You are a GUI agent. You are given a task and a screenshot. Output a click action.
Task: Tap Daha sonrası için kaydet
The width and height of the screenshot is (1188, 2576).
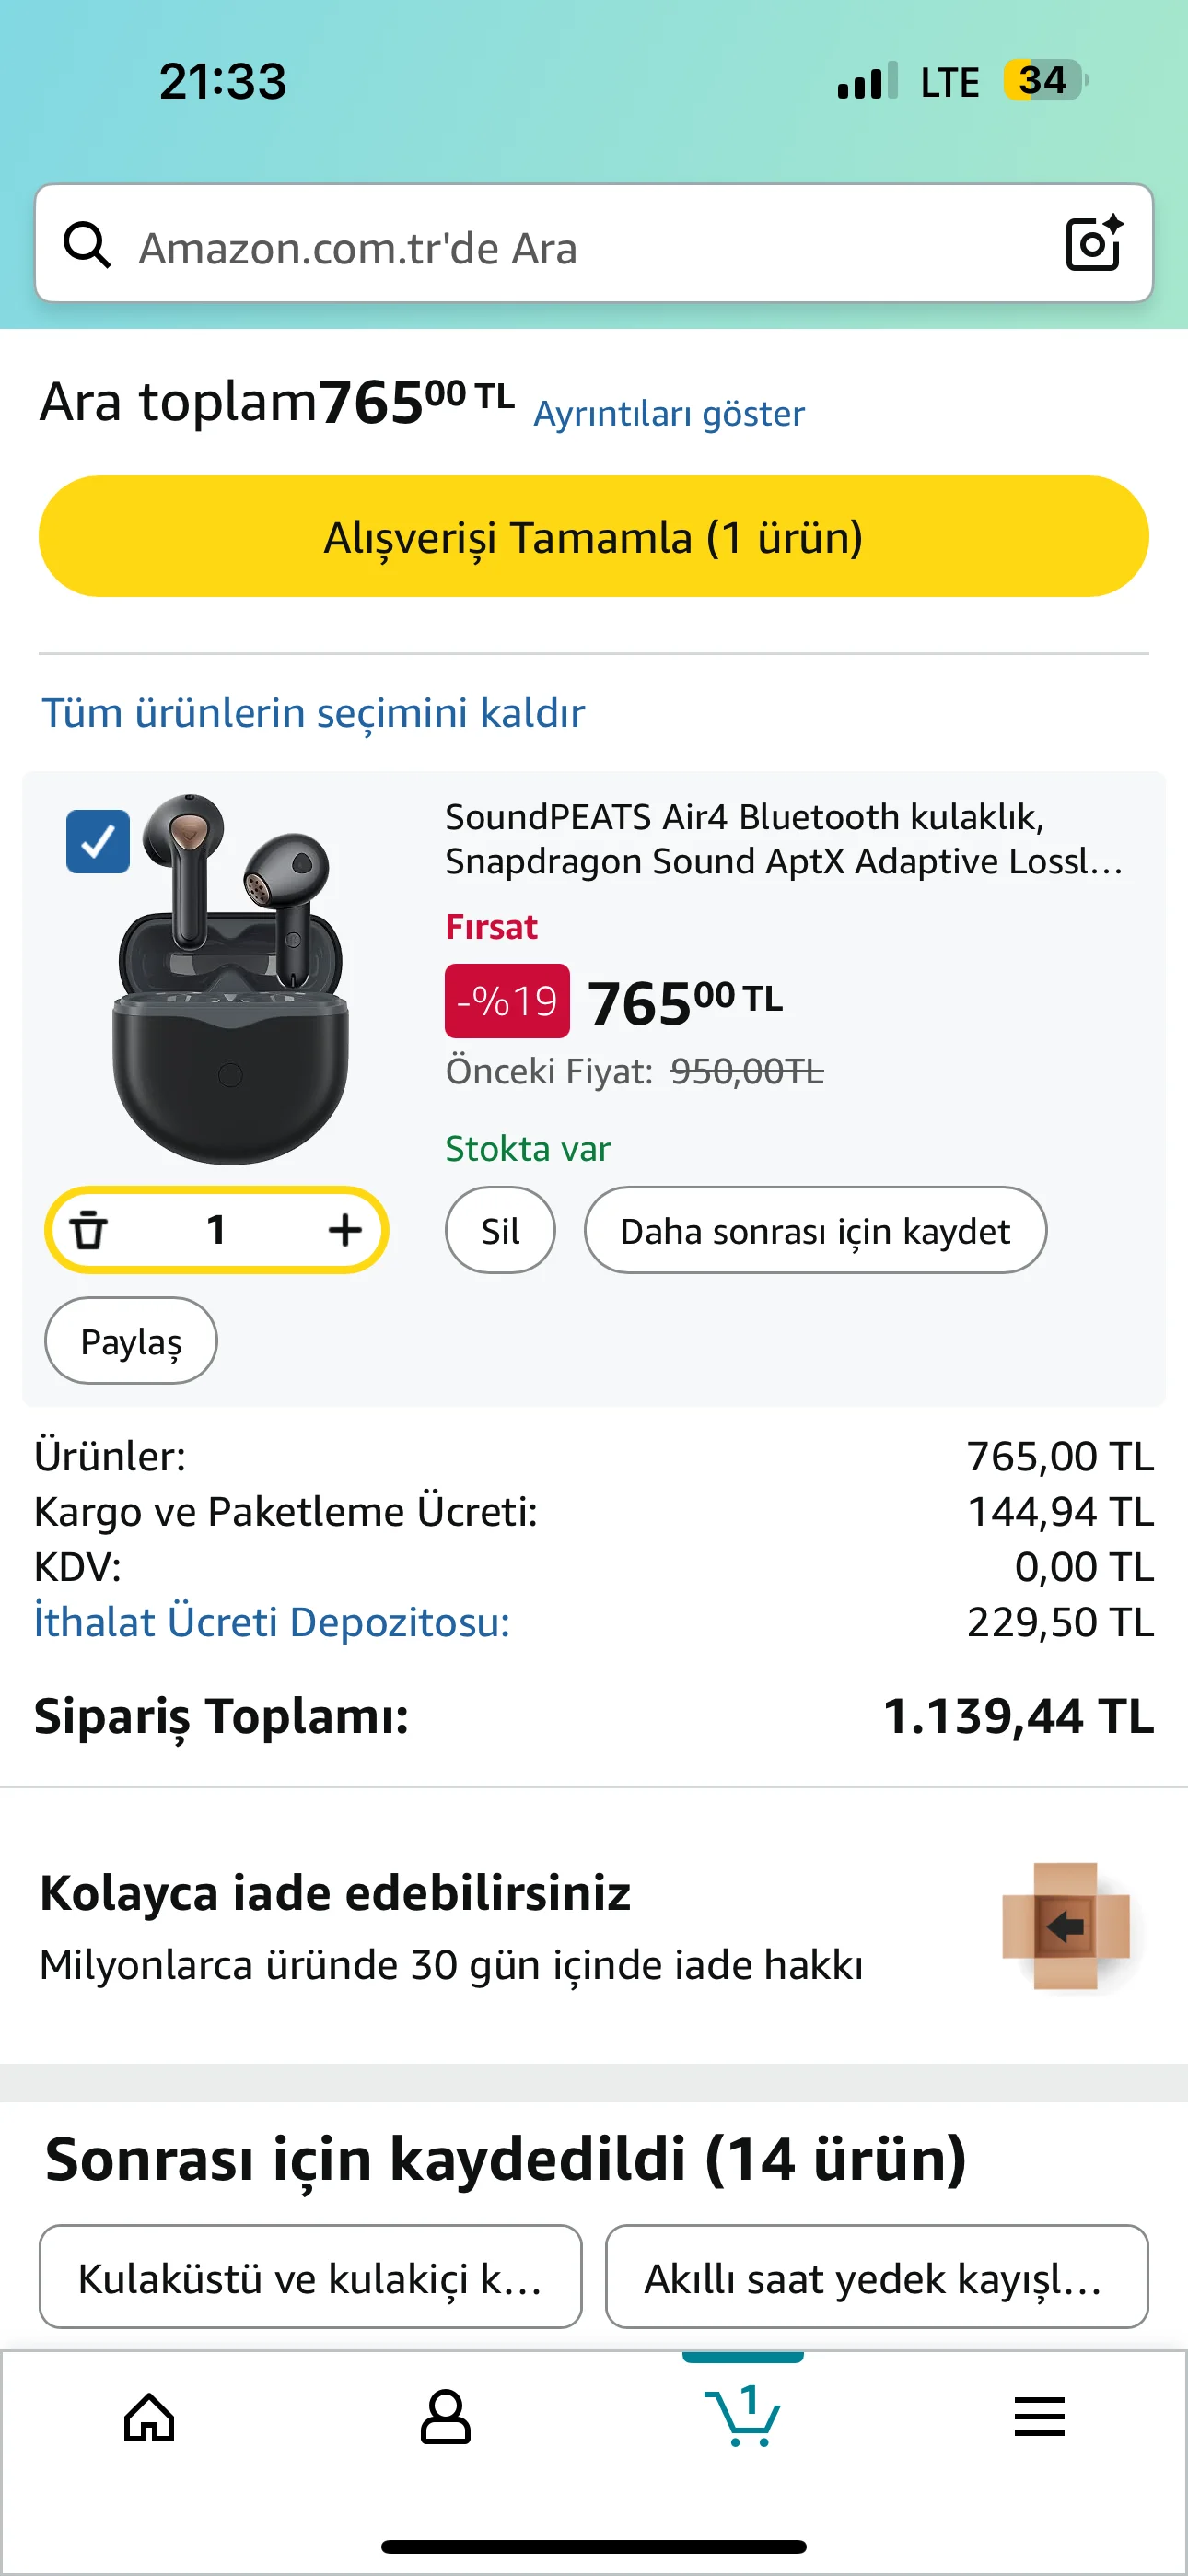click(815, 1231)
